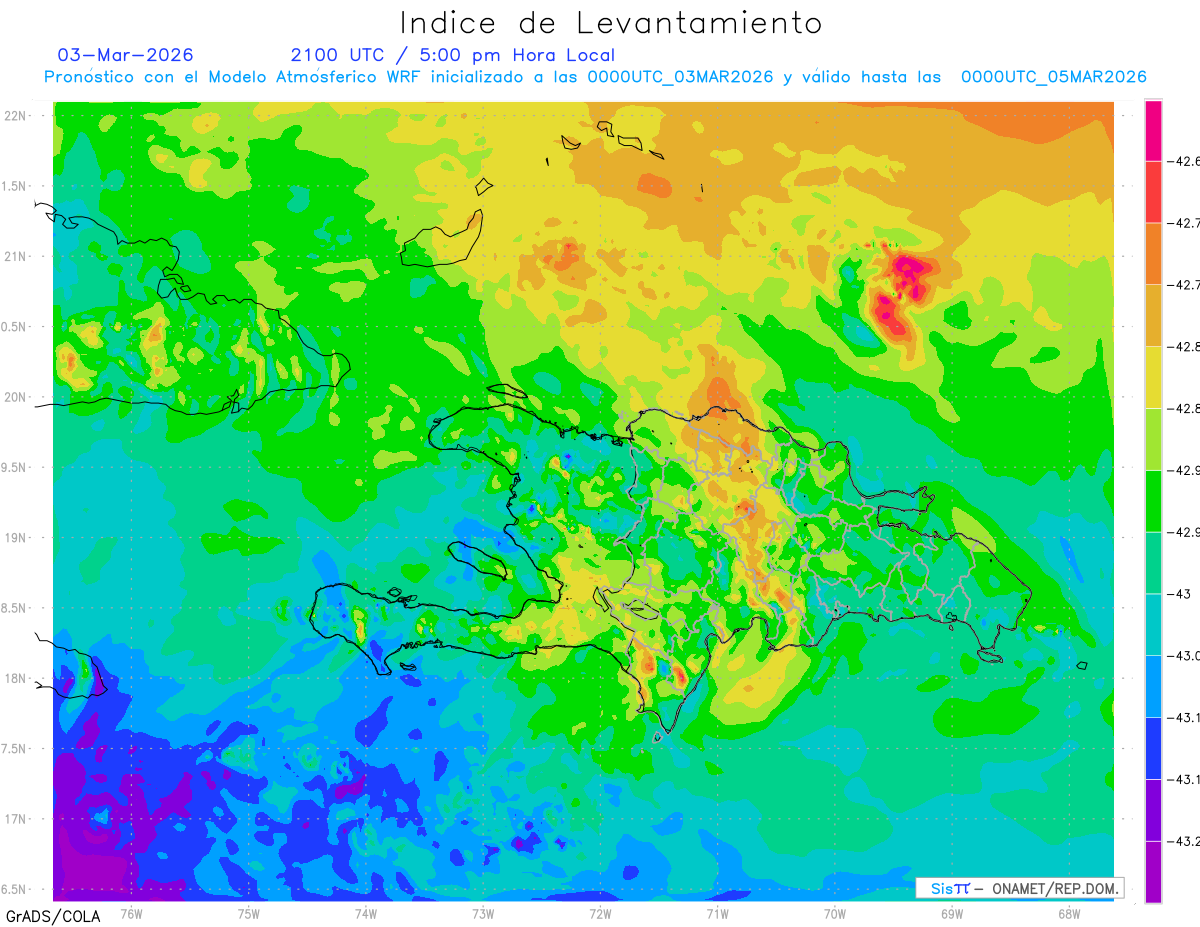
Task: Click the light blue swatch on the color bar
Action: [x=1153, y=687]
